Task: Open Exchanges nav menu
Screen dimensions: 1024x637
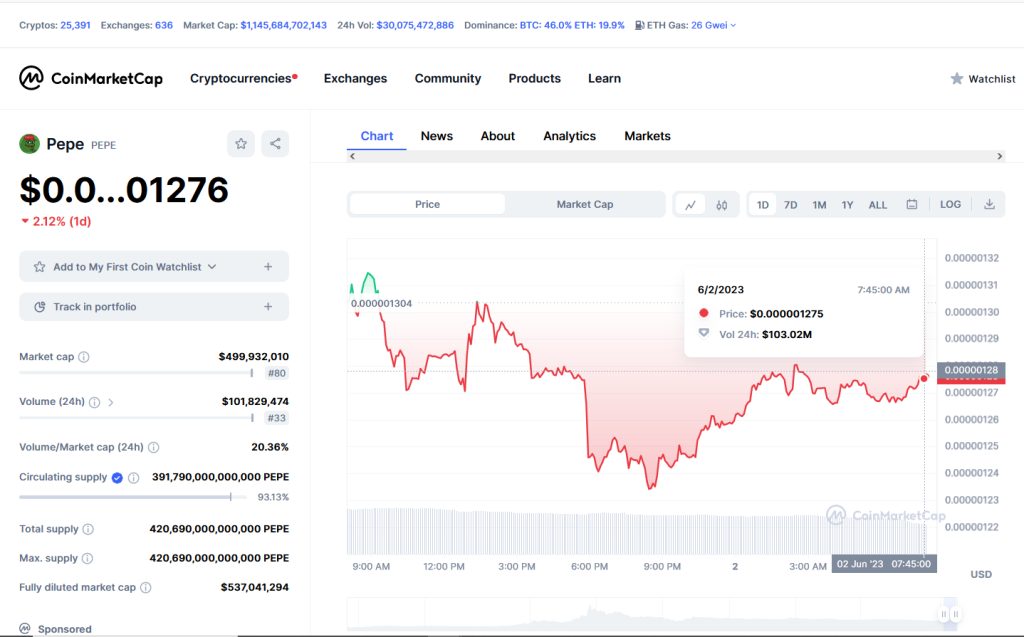Action: point(355,78)
